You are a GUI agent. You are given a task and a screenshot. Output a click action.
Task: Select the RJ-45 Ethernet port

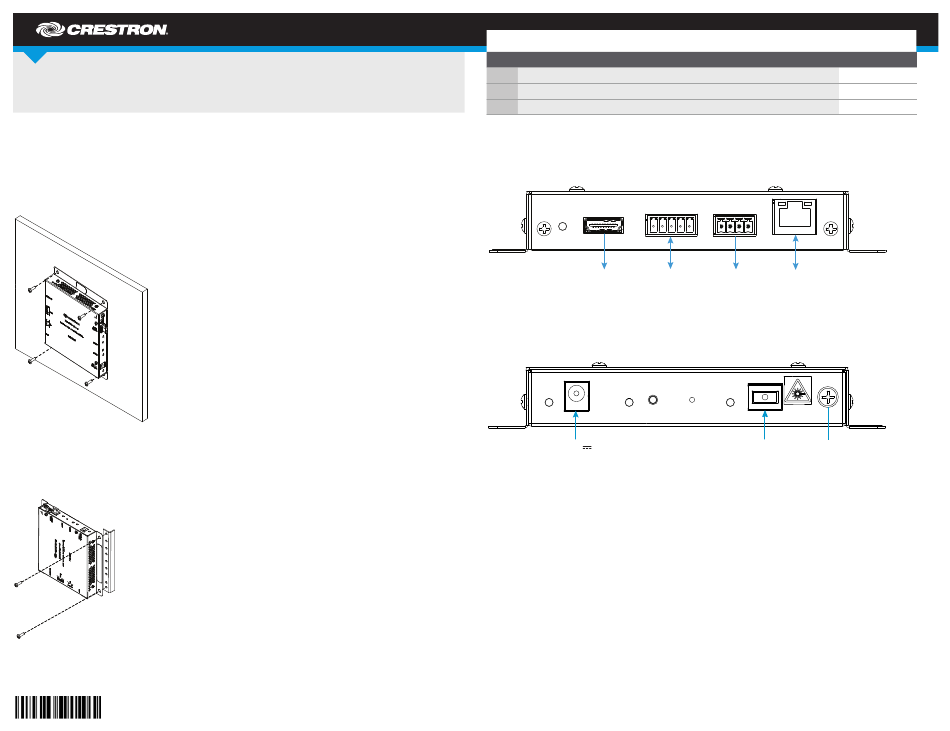794,217
